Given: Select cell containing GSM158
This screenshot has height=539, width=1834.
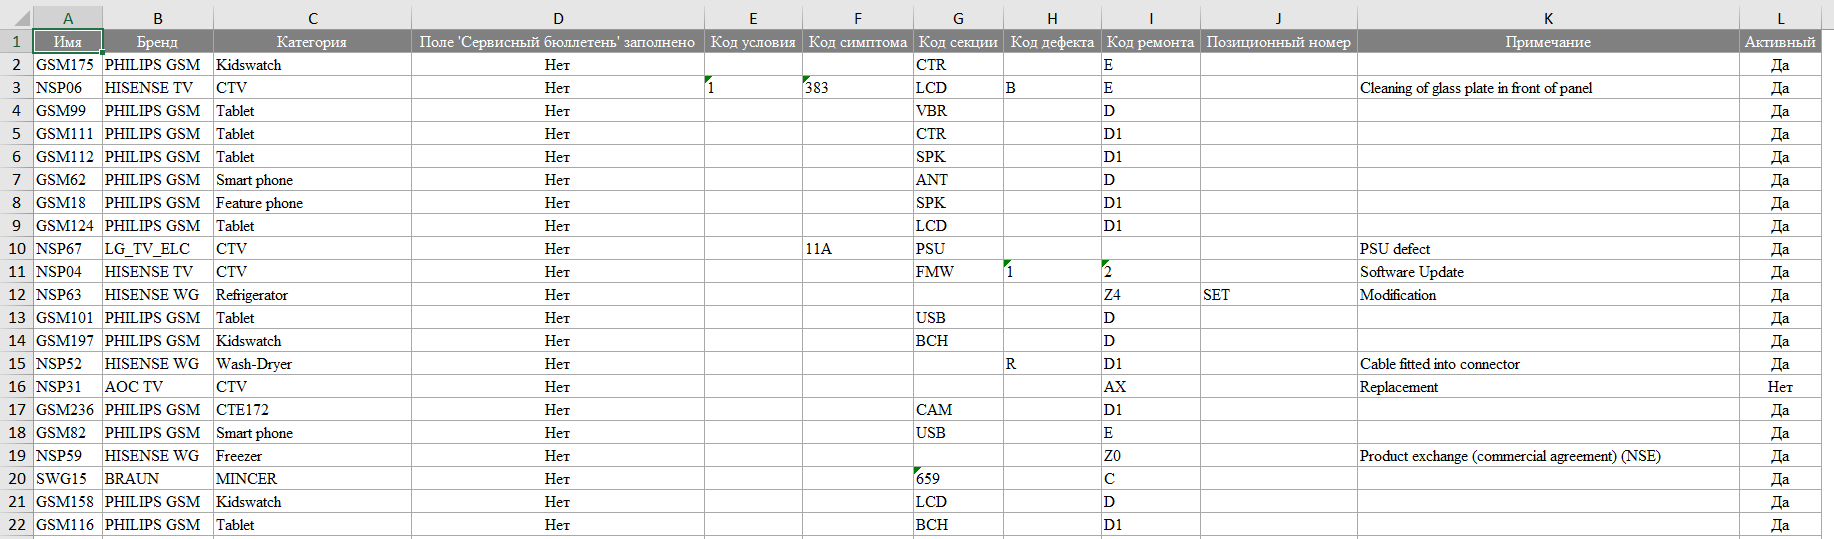Looking at the screenshot, I should point(68,501).
